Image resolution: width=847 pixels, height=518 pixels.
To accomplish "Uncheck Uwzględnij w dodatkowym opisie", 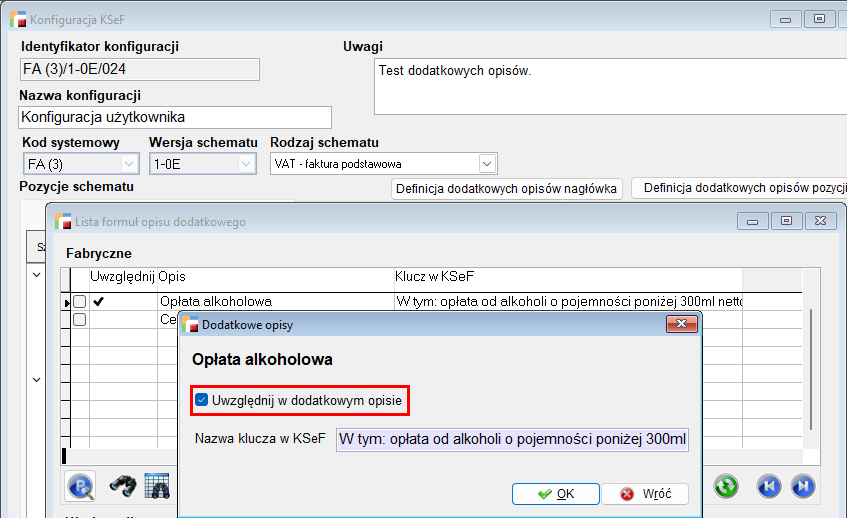I will click(201, 401).
